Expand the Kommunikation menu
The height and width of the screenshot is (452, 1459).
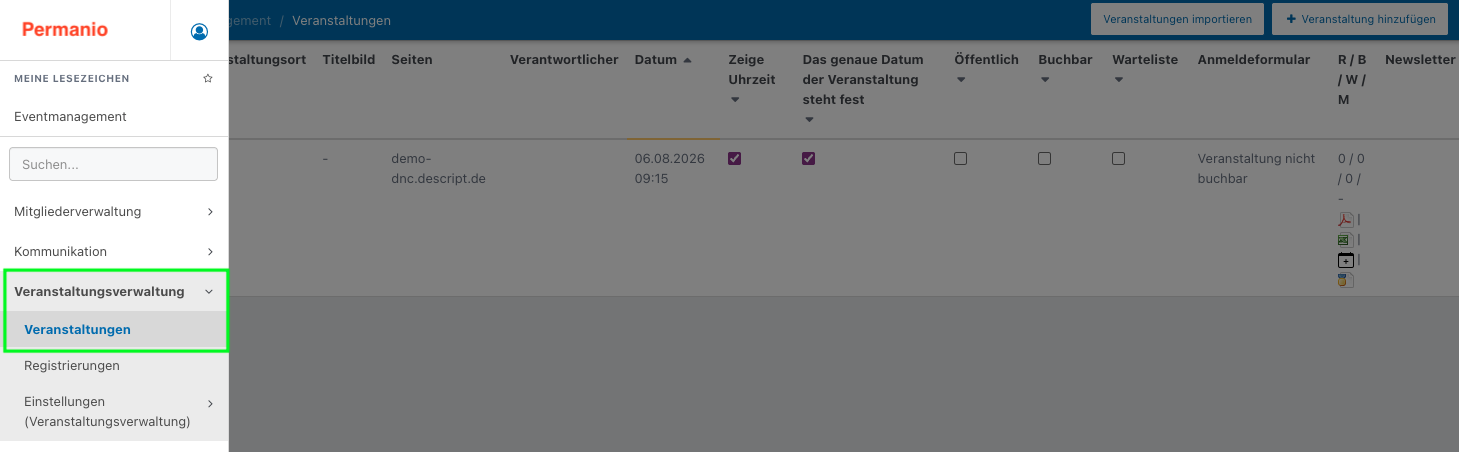coord(114,252)
